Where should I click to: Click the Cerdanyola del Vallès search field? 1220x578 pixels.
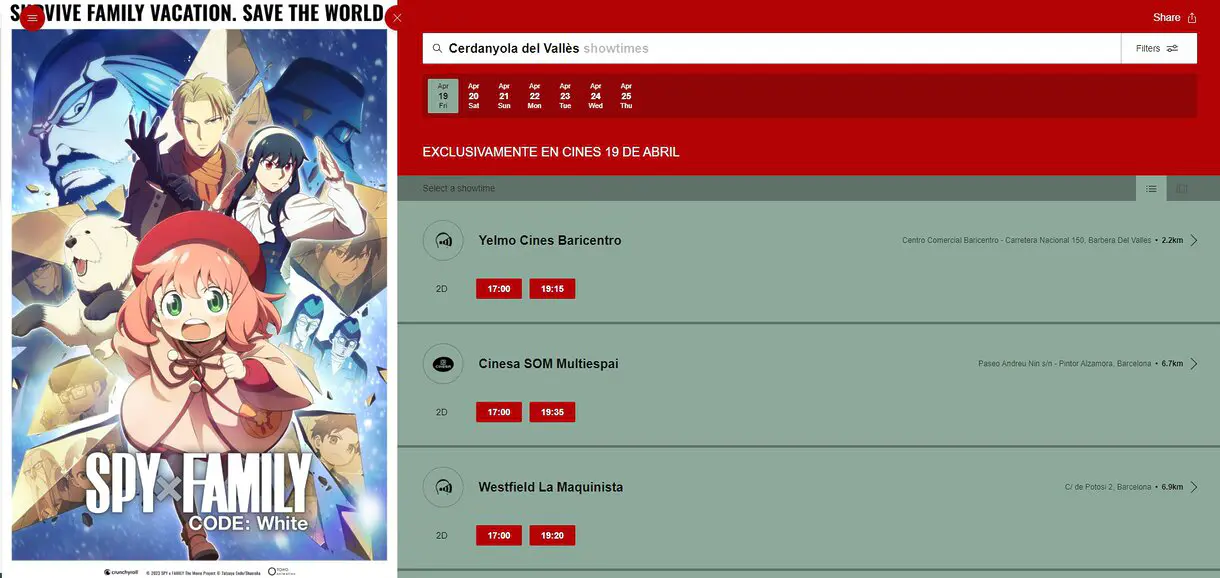point(772,48)
